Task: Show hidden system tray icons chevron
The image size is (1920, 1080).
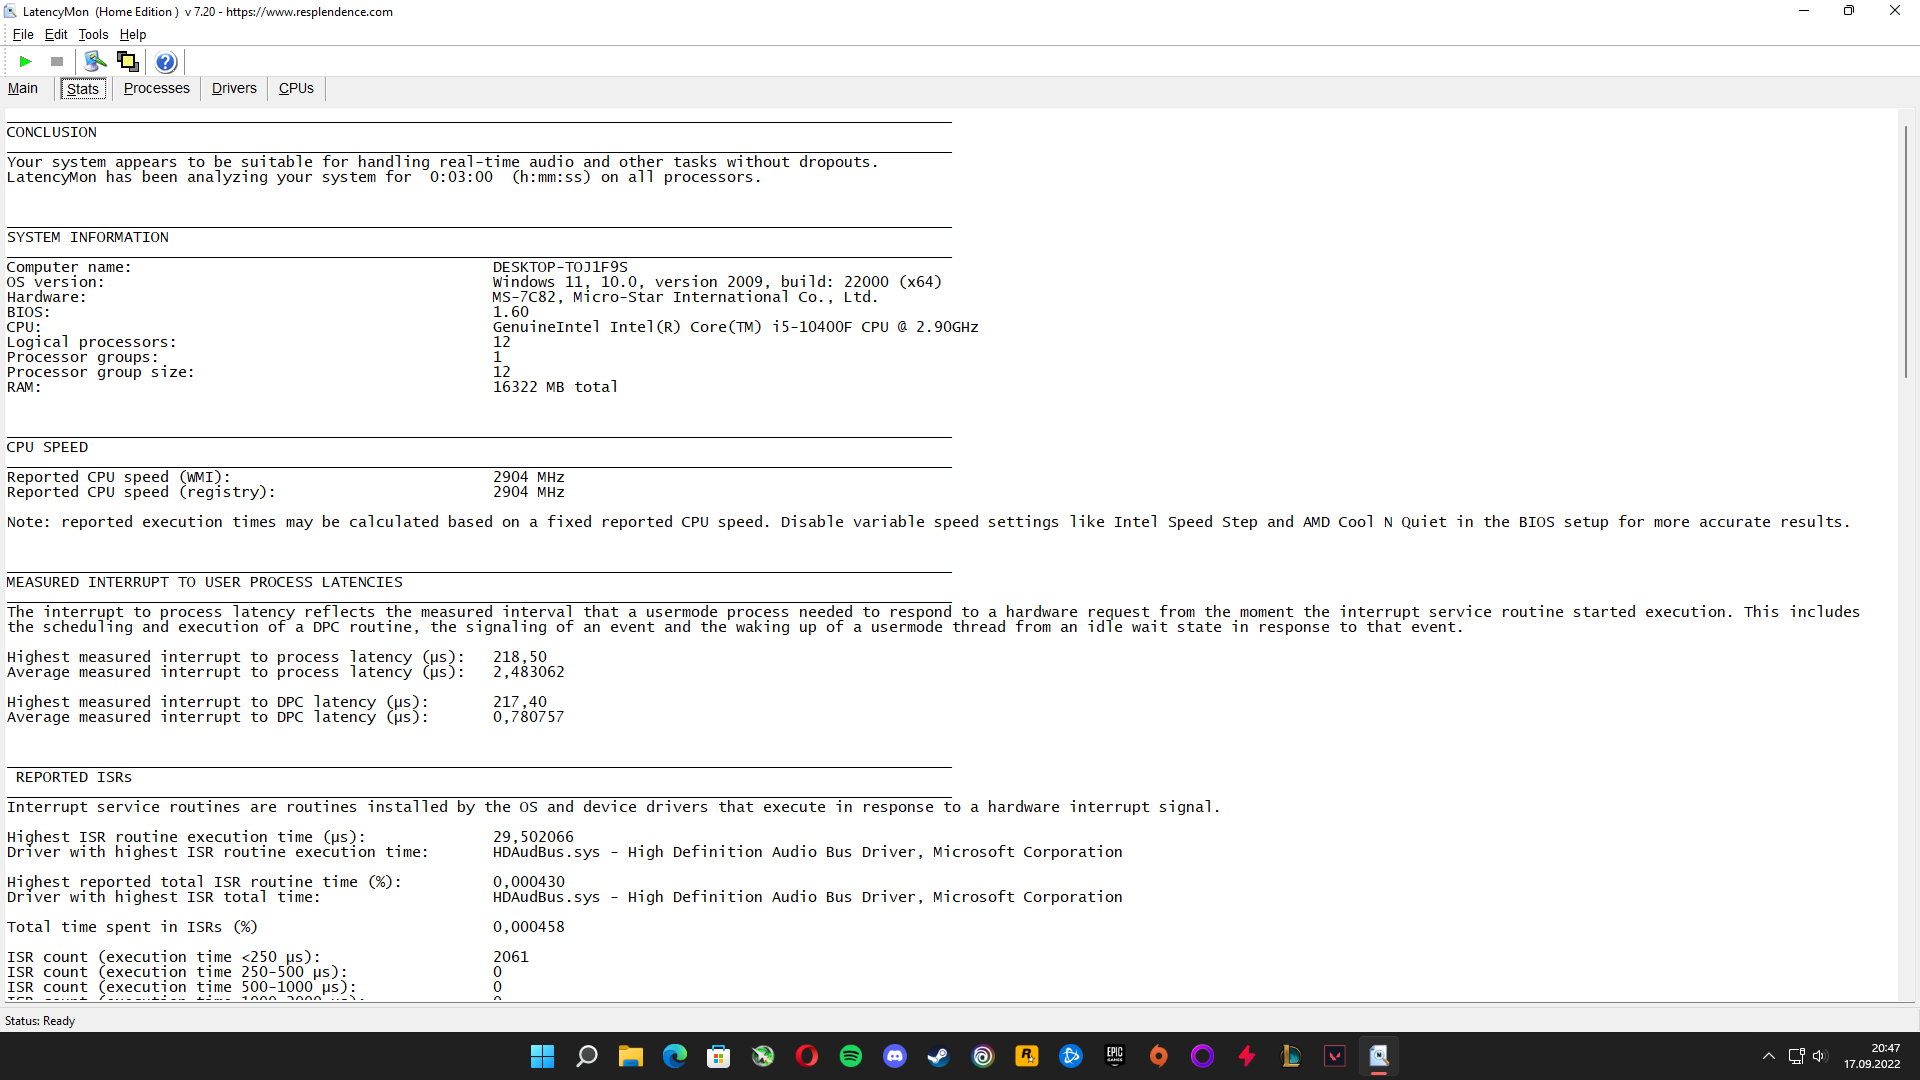Action: tap(1768, 1056)
